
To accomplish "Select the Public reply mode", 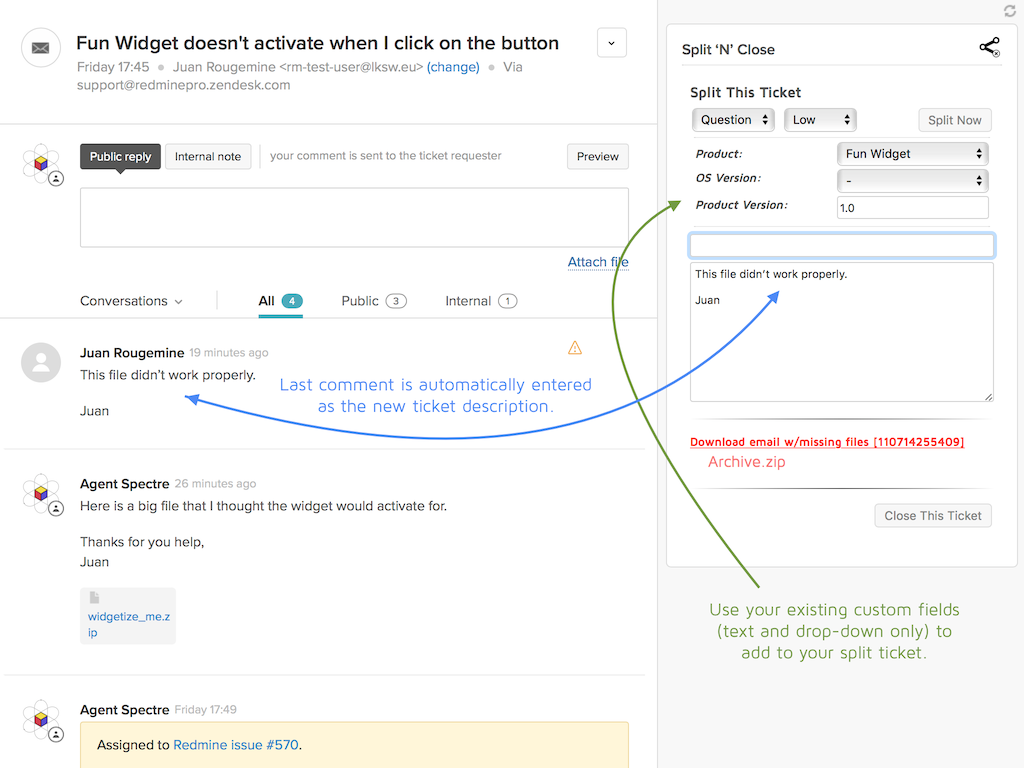I will click(120, 157).
